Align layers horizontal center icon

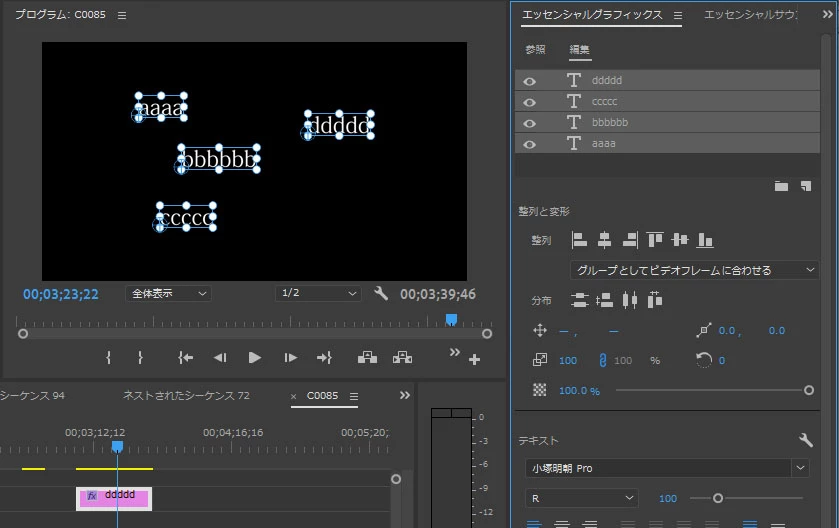[x=604, y=240]
